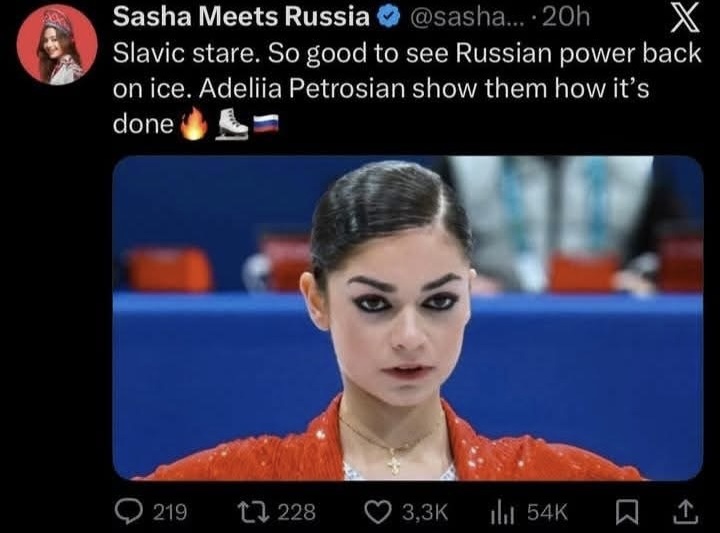Click the fire emoji in the post

(x=195, y=123)
